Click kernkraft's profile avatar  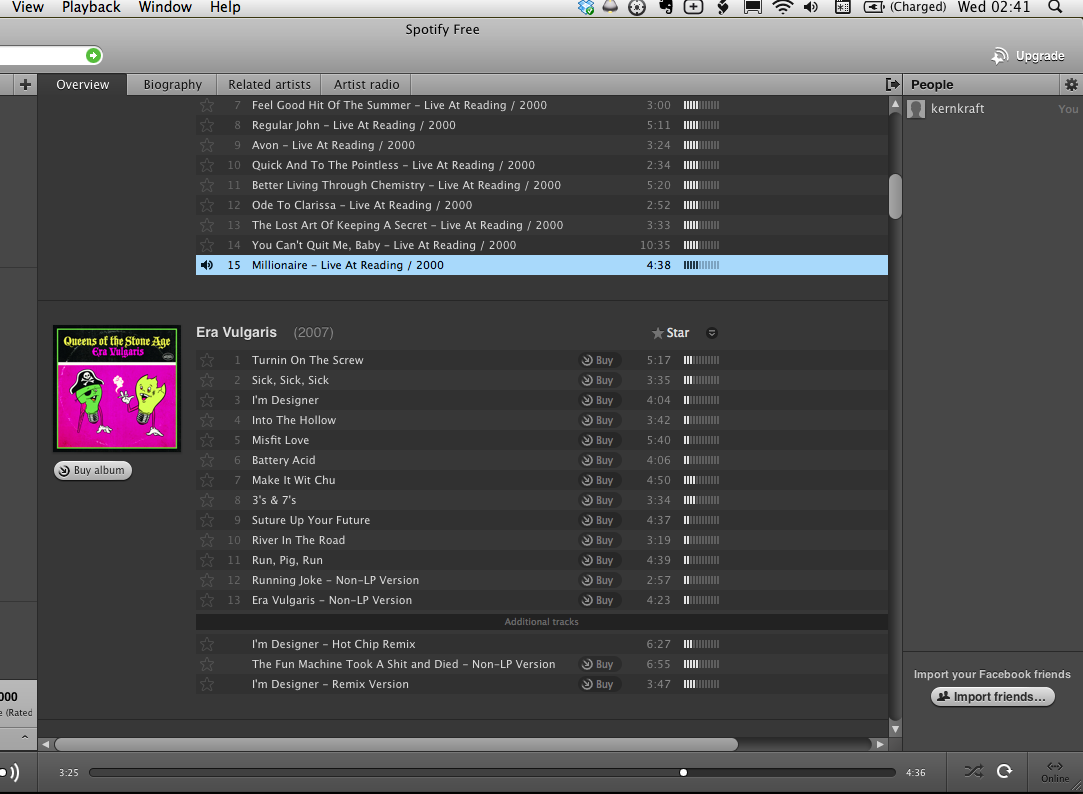(916, 109)
